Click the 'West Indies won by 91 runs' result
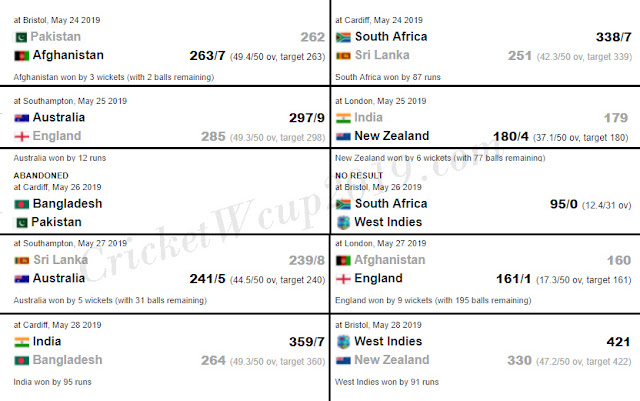 pos(387,382)
